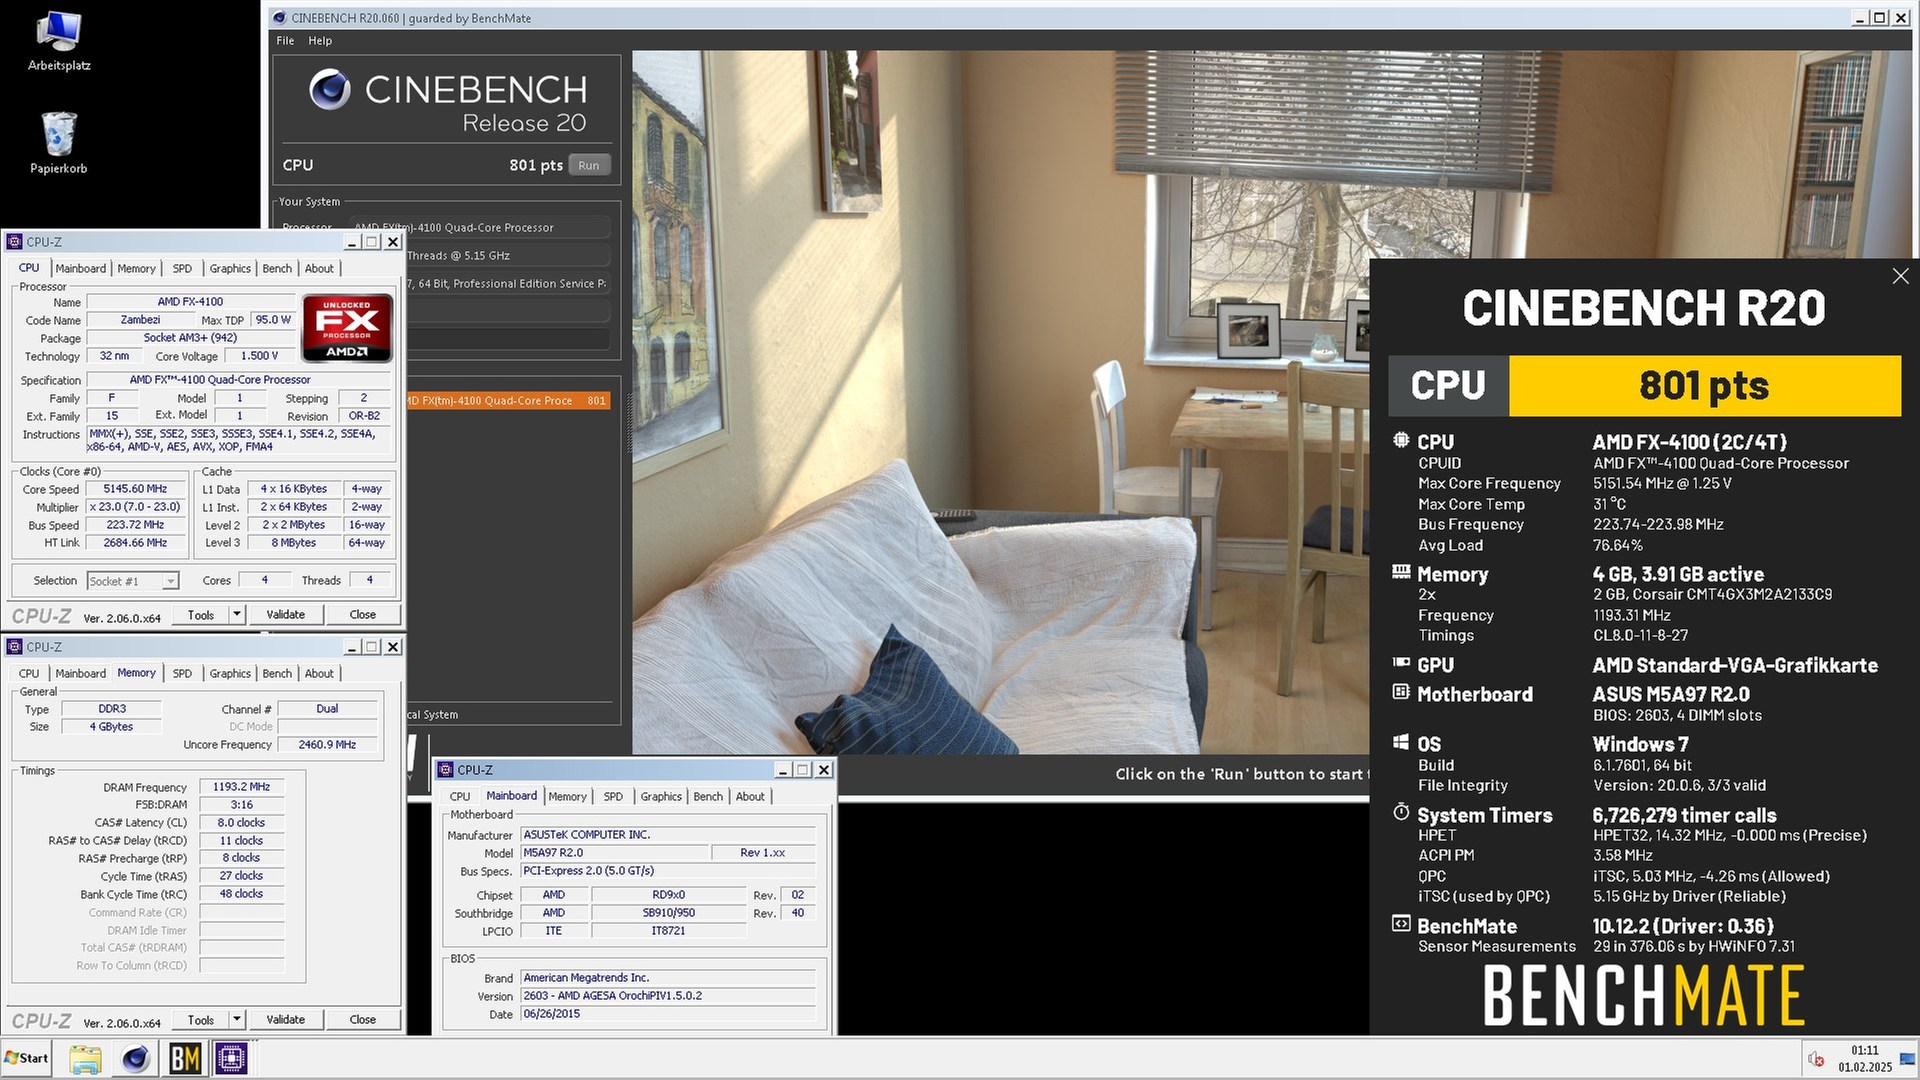Select the highlighted FX-4100 ranking row

509,401
